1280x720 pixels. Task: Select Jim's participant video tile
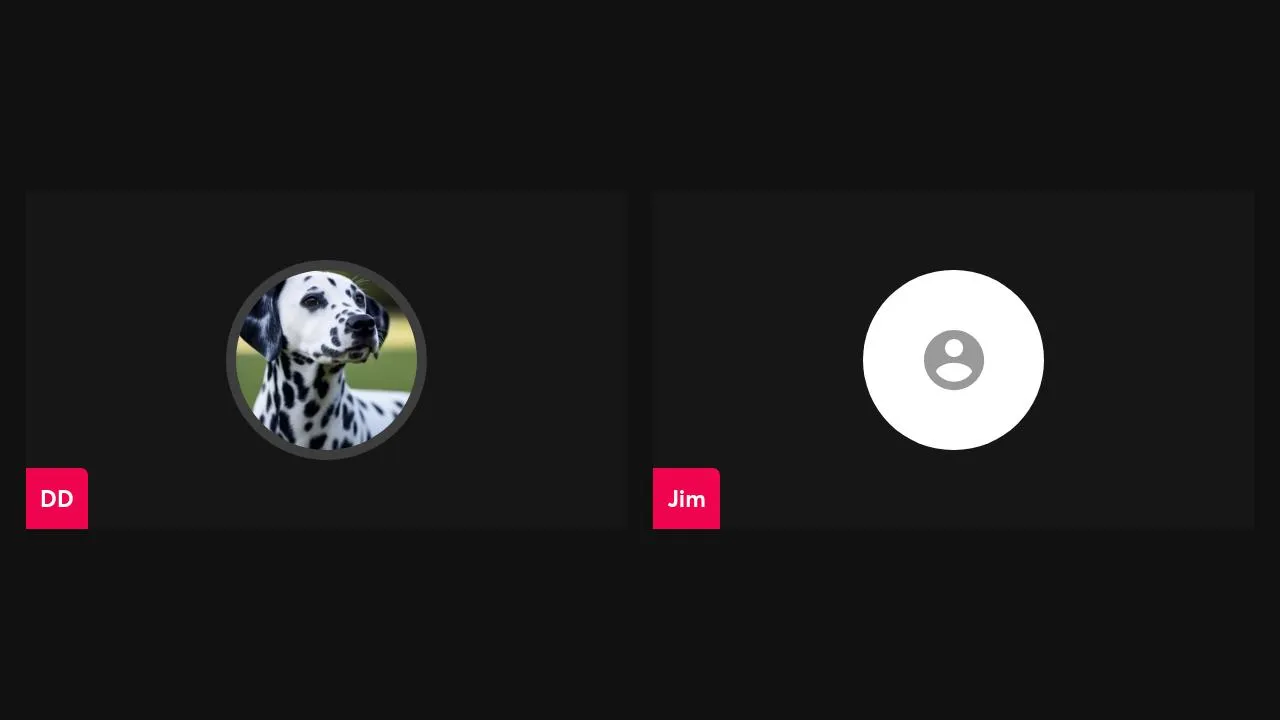953,360
